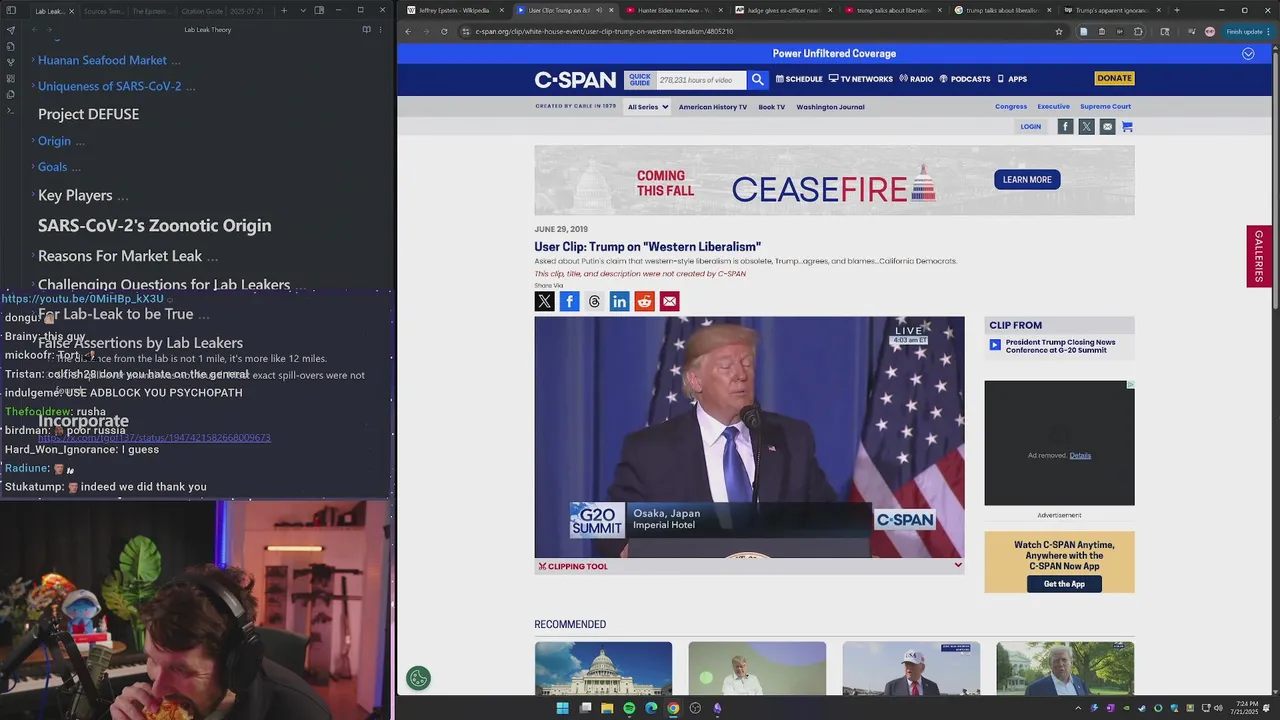Open the C-SPAN shopping cart icon
Screen dimensions: 1280x720
coord(1127,126)
